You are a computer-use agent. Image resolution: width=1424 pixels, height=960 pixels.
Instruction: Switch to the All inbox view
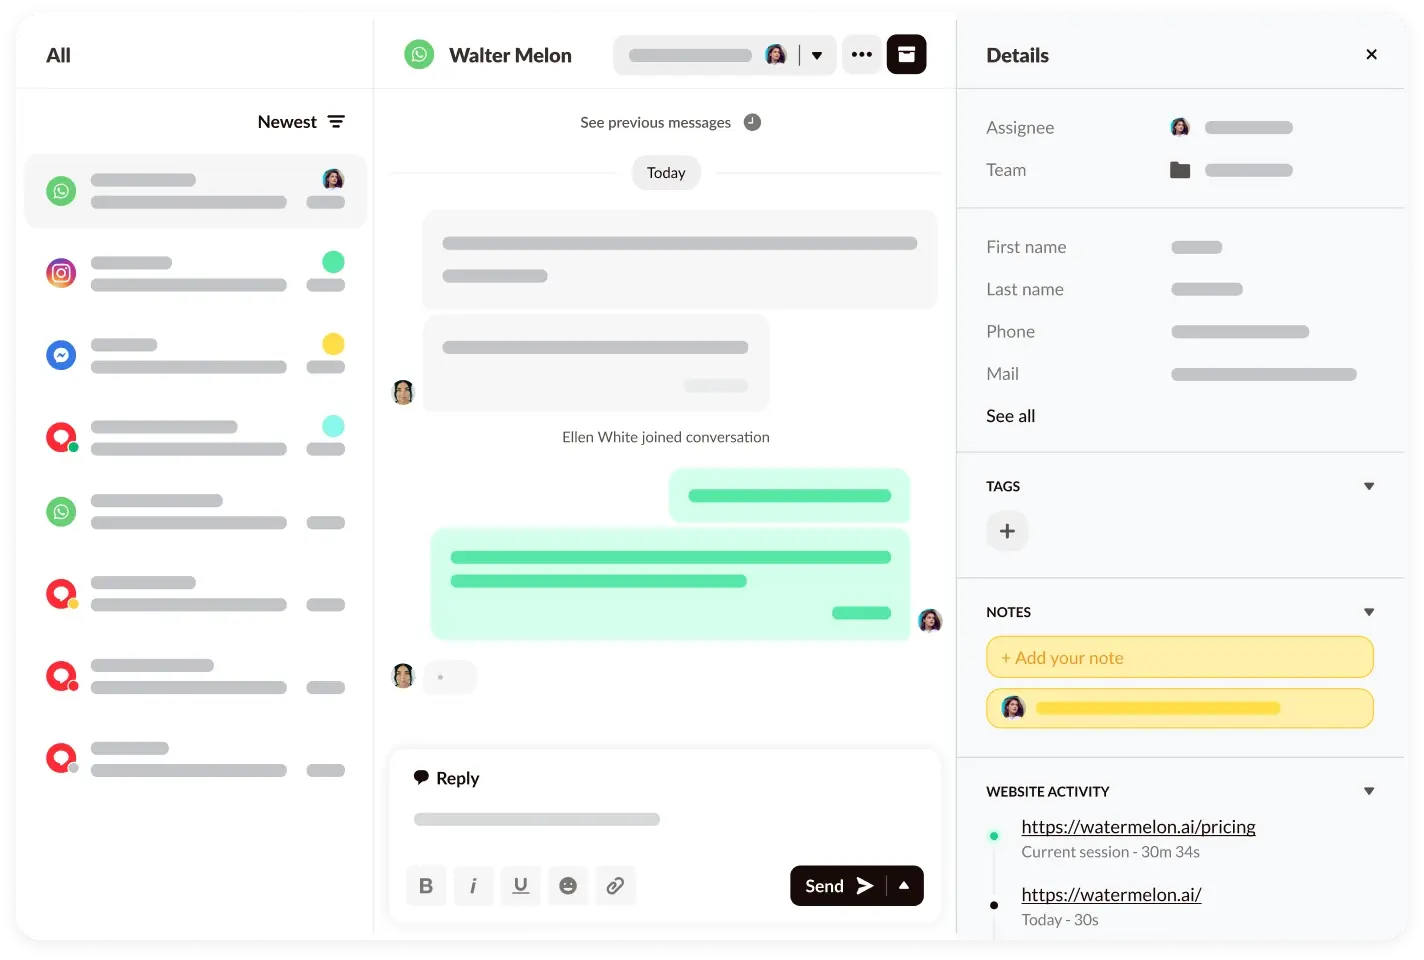[x=58, y=55]
